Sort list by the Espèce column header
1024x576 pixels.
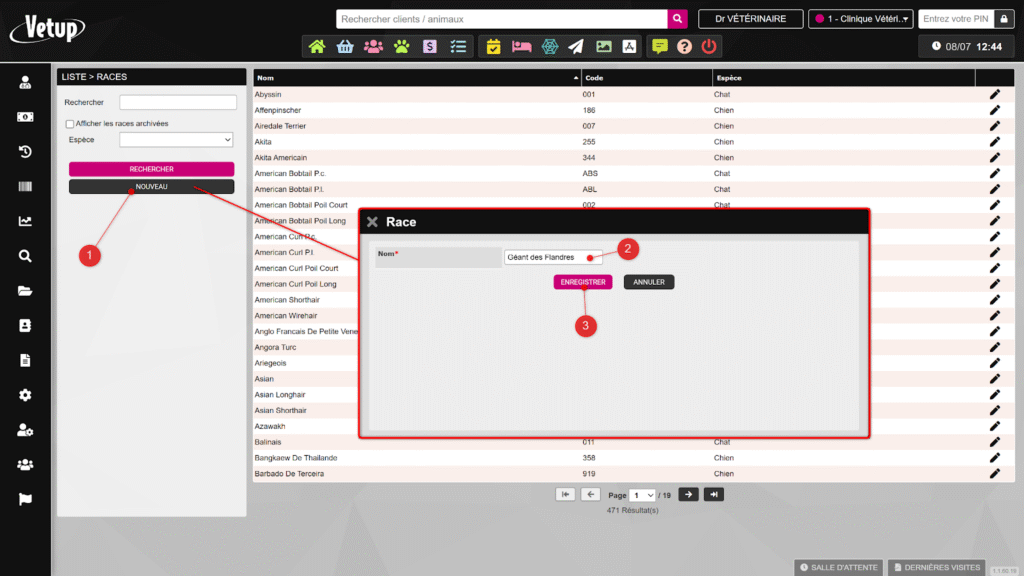pyautogui.click(x=842, y=77)
